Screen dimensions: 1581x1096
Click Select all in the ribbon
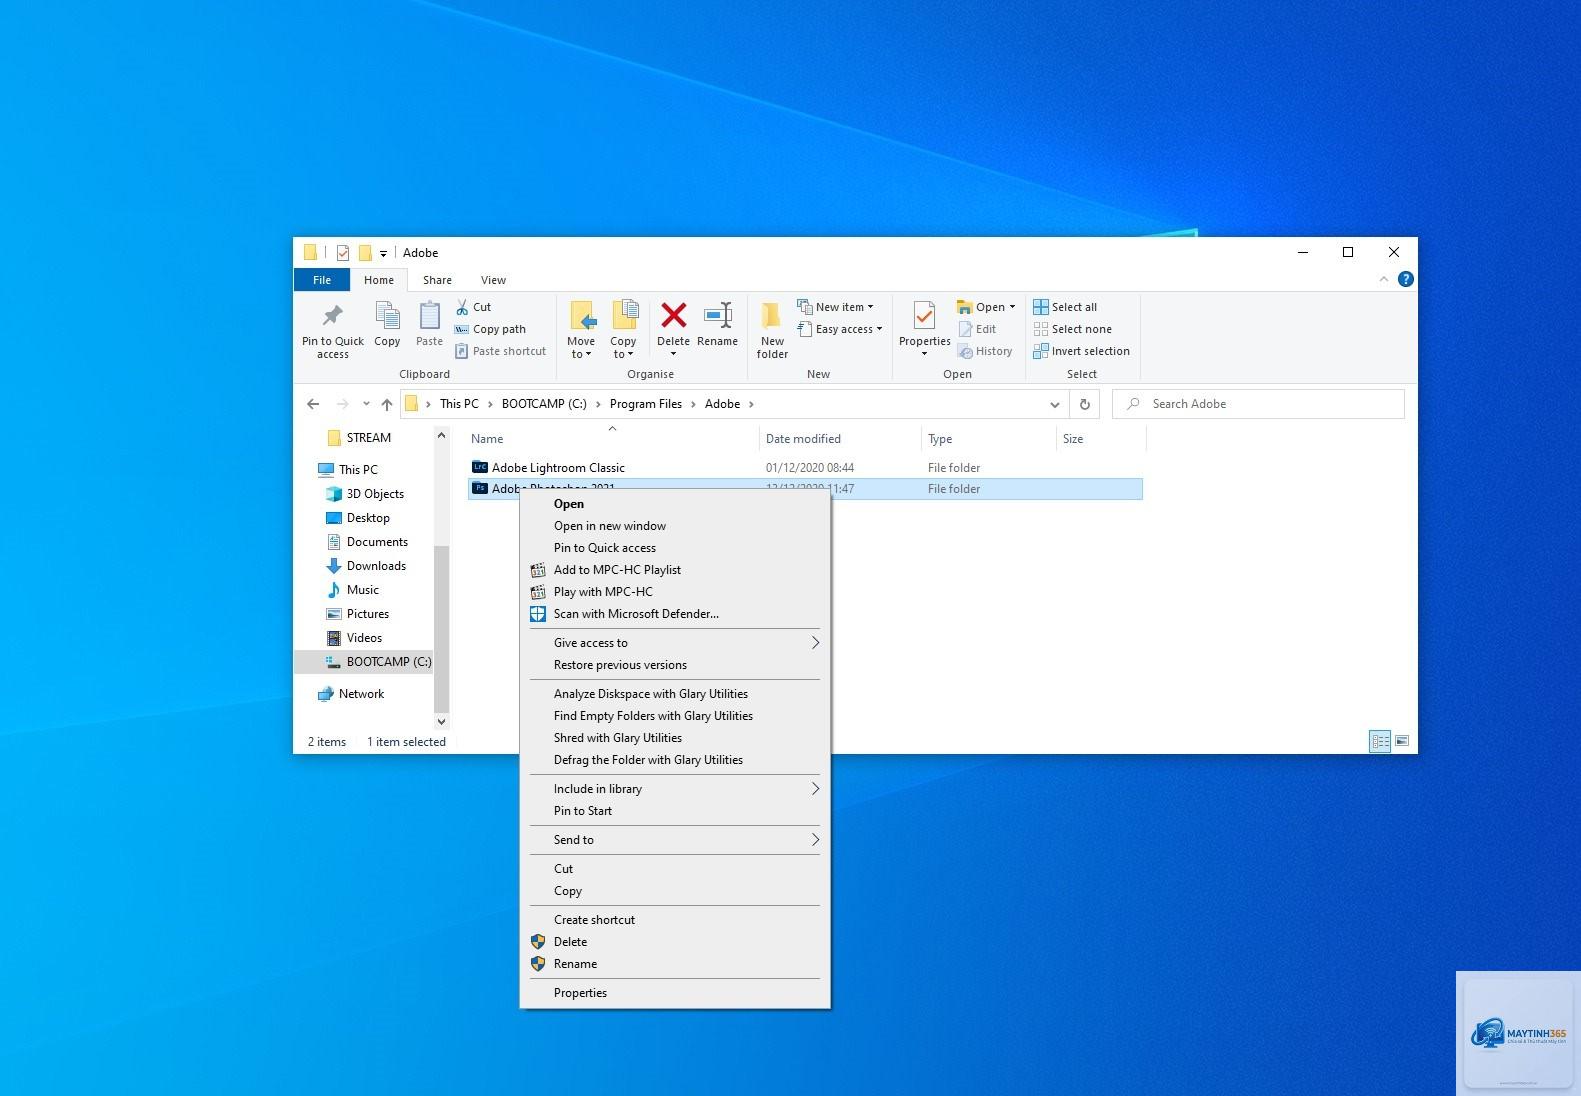pyautogui.click(x=1065, y=307)
